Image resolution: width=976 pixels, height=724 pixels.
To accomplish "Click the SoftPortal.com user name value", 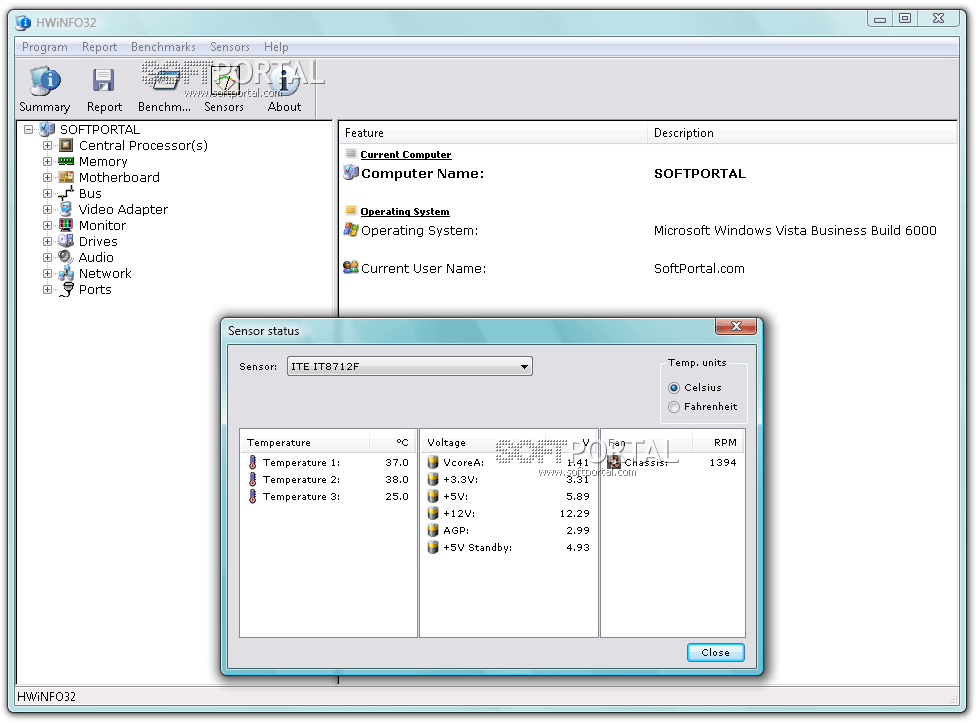I will pos(699,268).
